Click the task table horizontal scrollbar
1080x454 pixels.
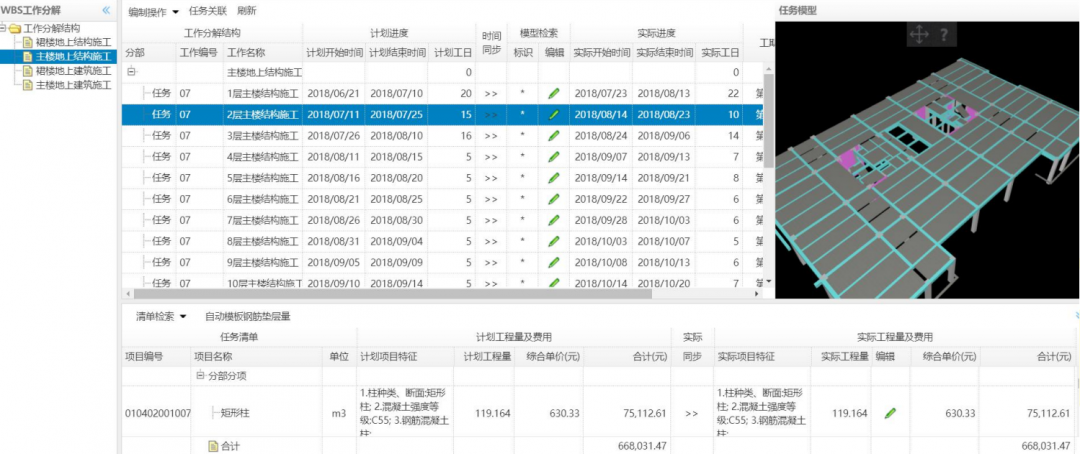(x=400, y=294)
